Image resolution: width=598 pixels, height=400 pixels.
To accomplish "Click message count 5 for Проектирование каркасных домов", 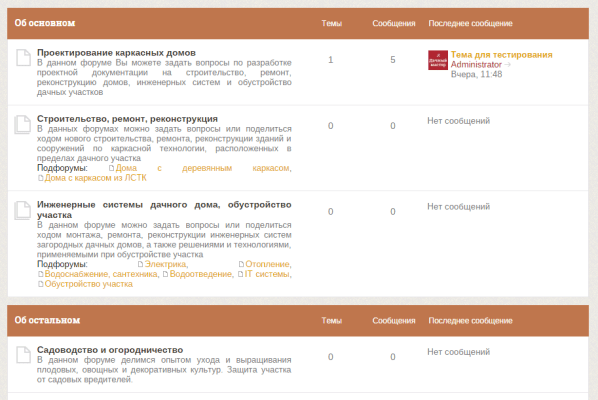I will click(x=393, y=59).
